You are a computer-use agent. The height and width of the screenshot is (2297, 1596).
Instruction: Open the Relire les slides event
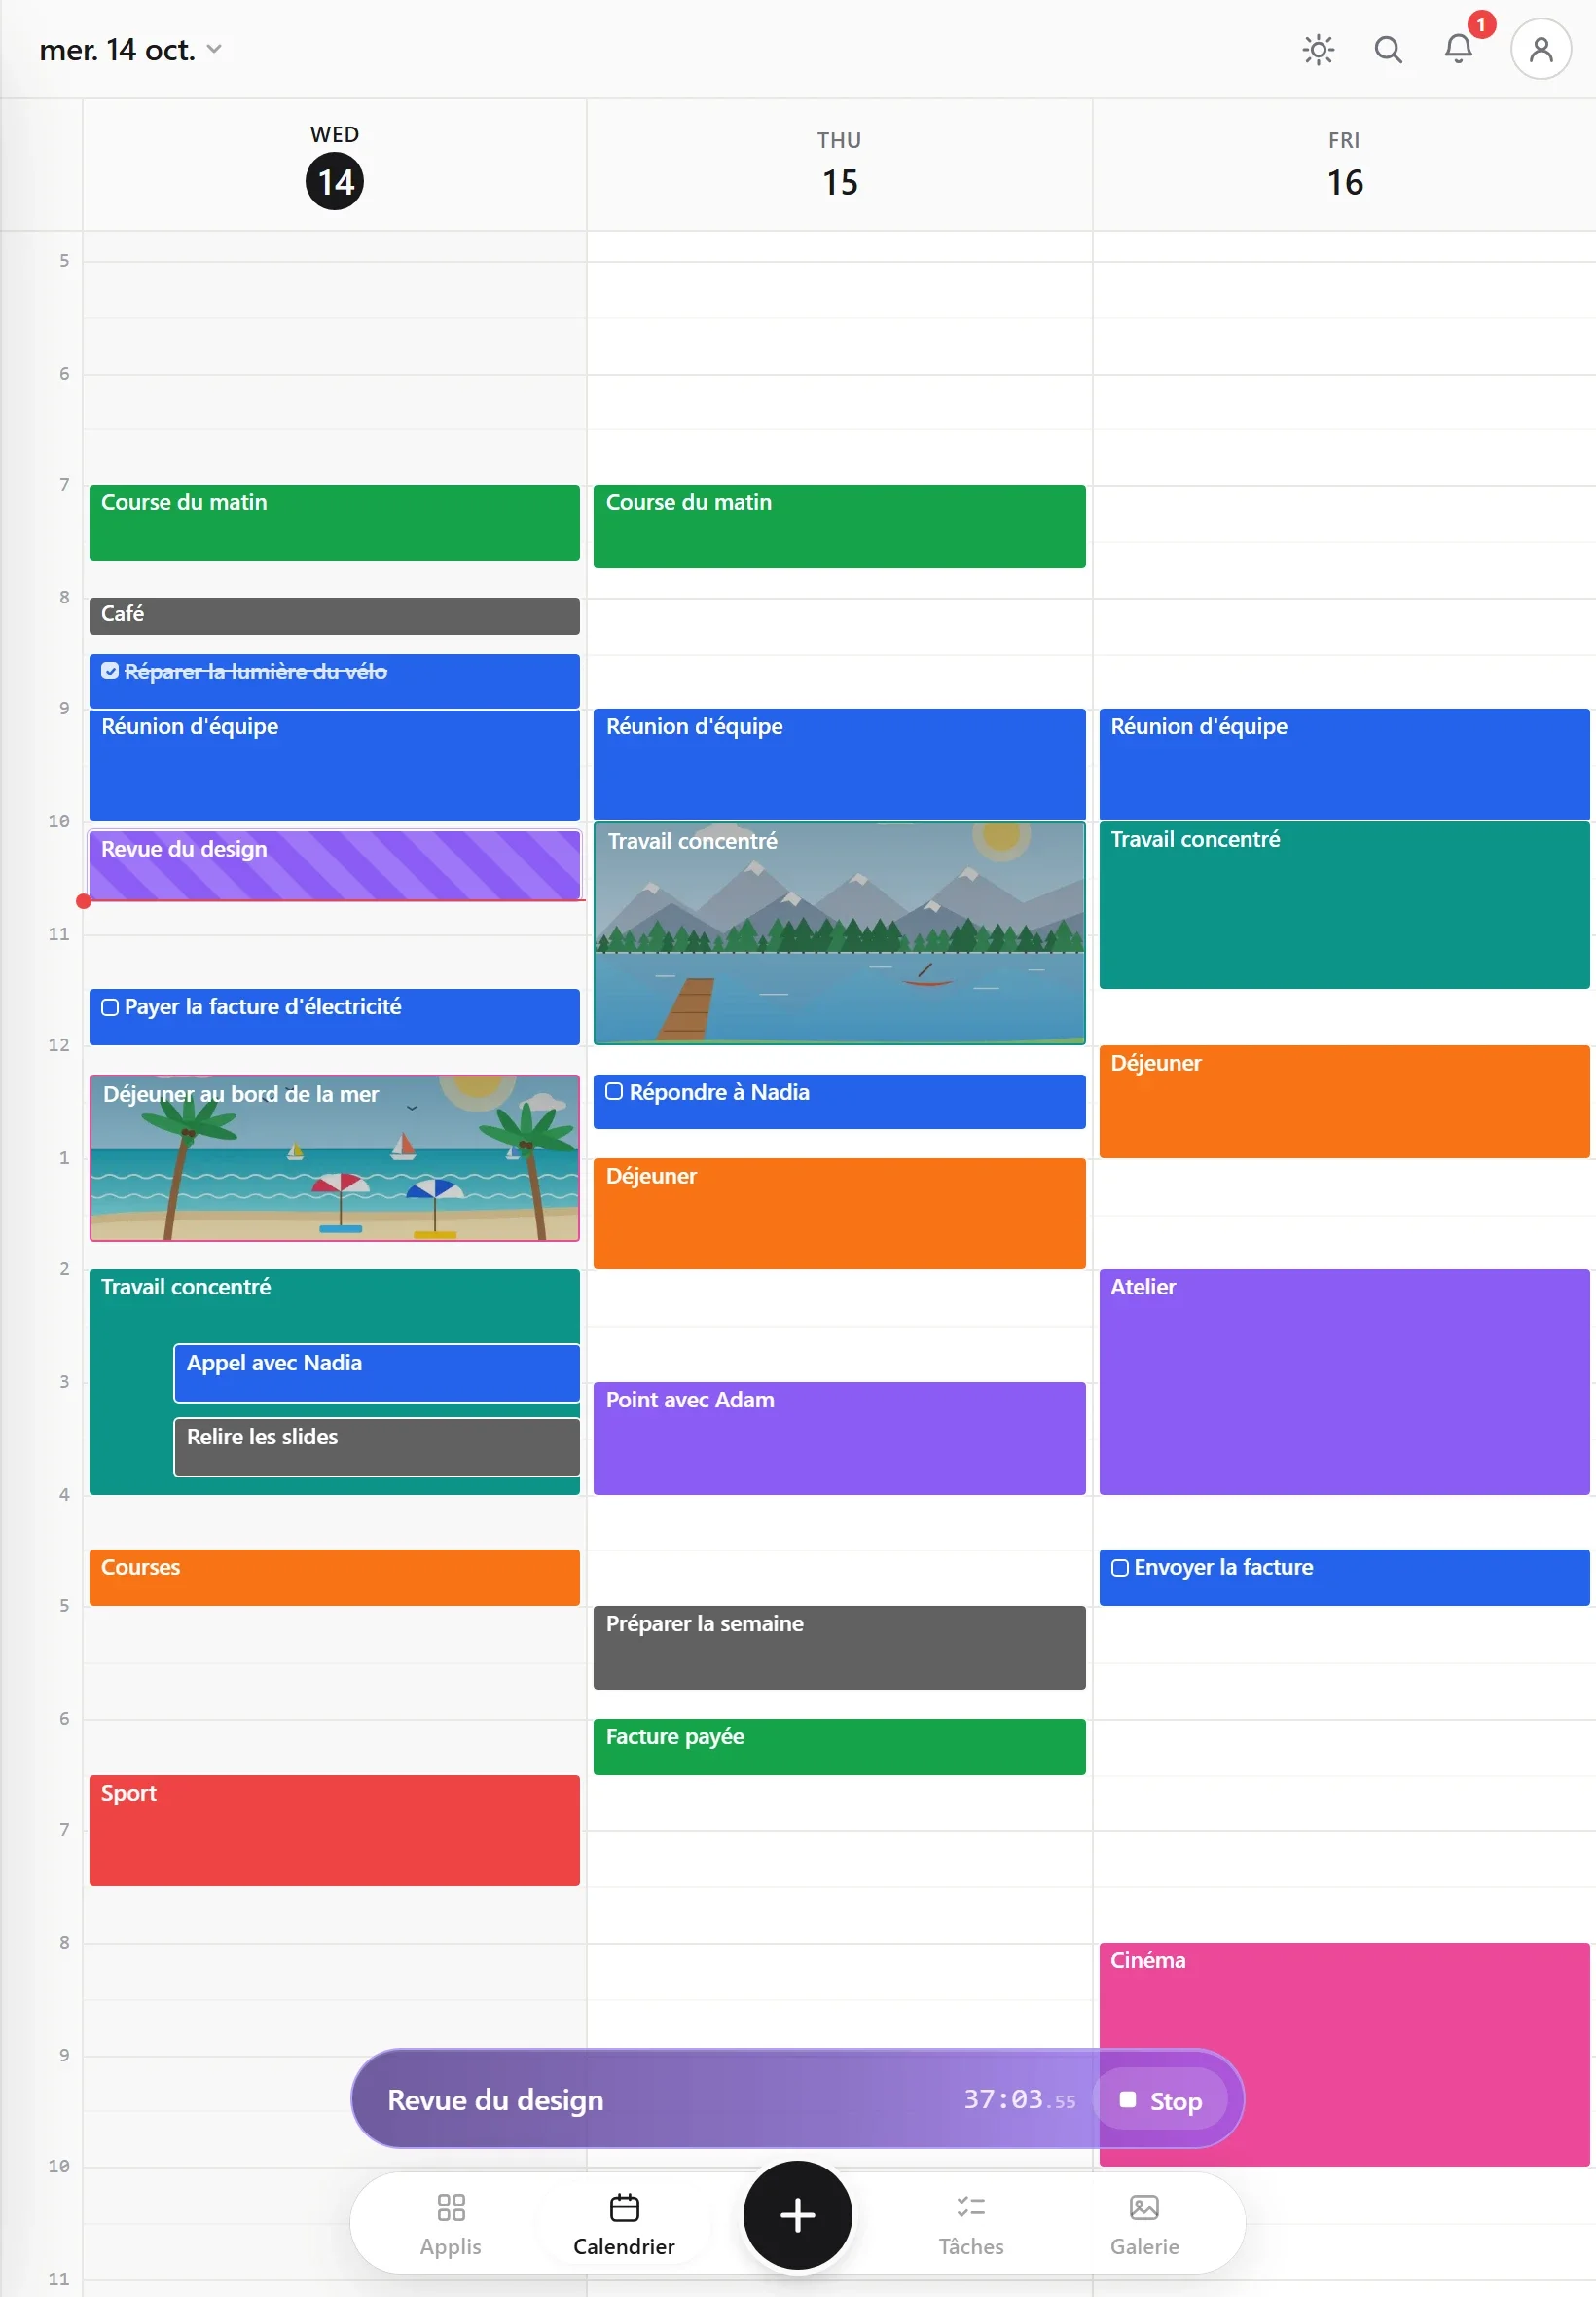click(x=376, y=1446)
